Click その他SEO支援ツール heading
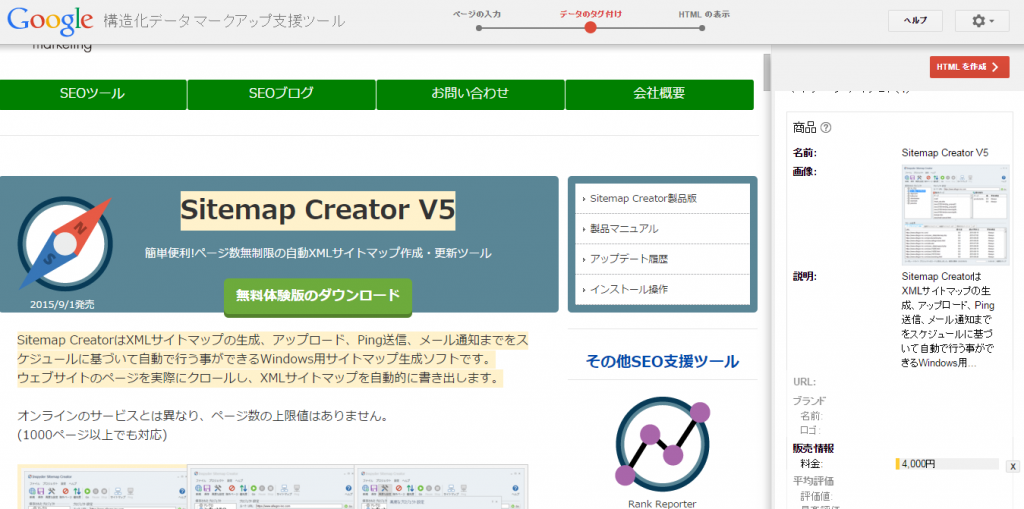This screenshot has width=1024, height=509. 662,361
